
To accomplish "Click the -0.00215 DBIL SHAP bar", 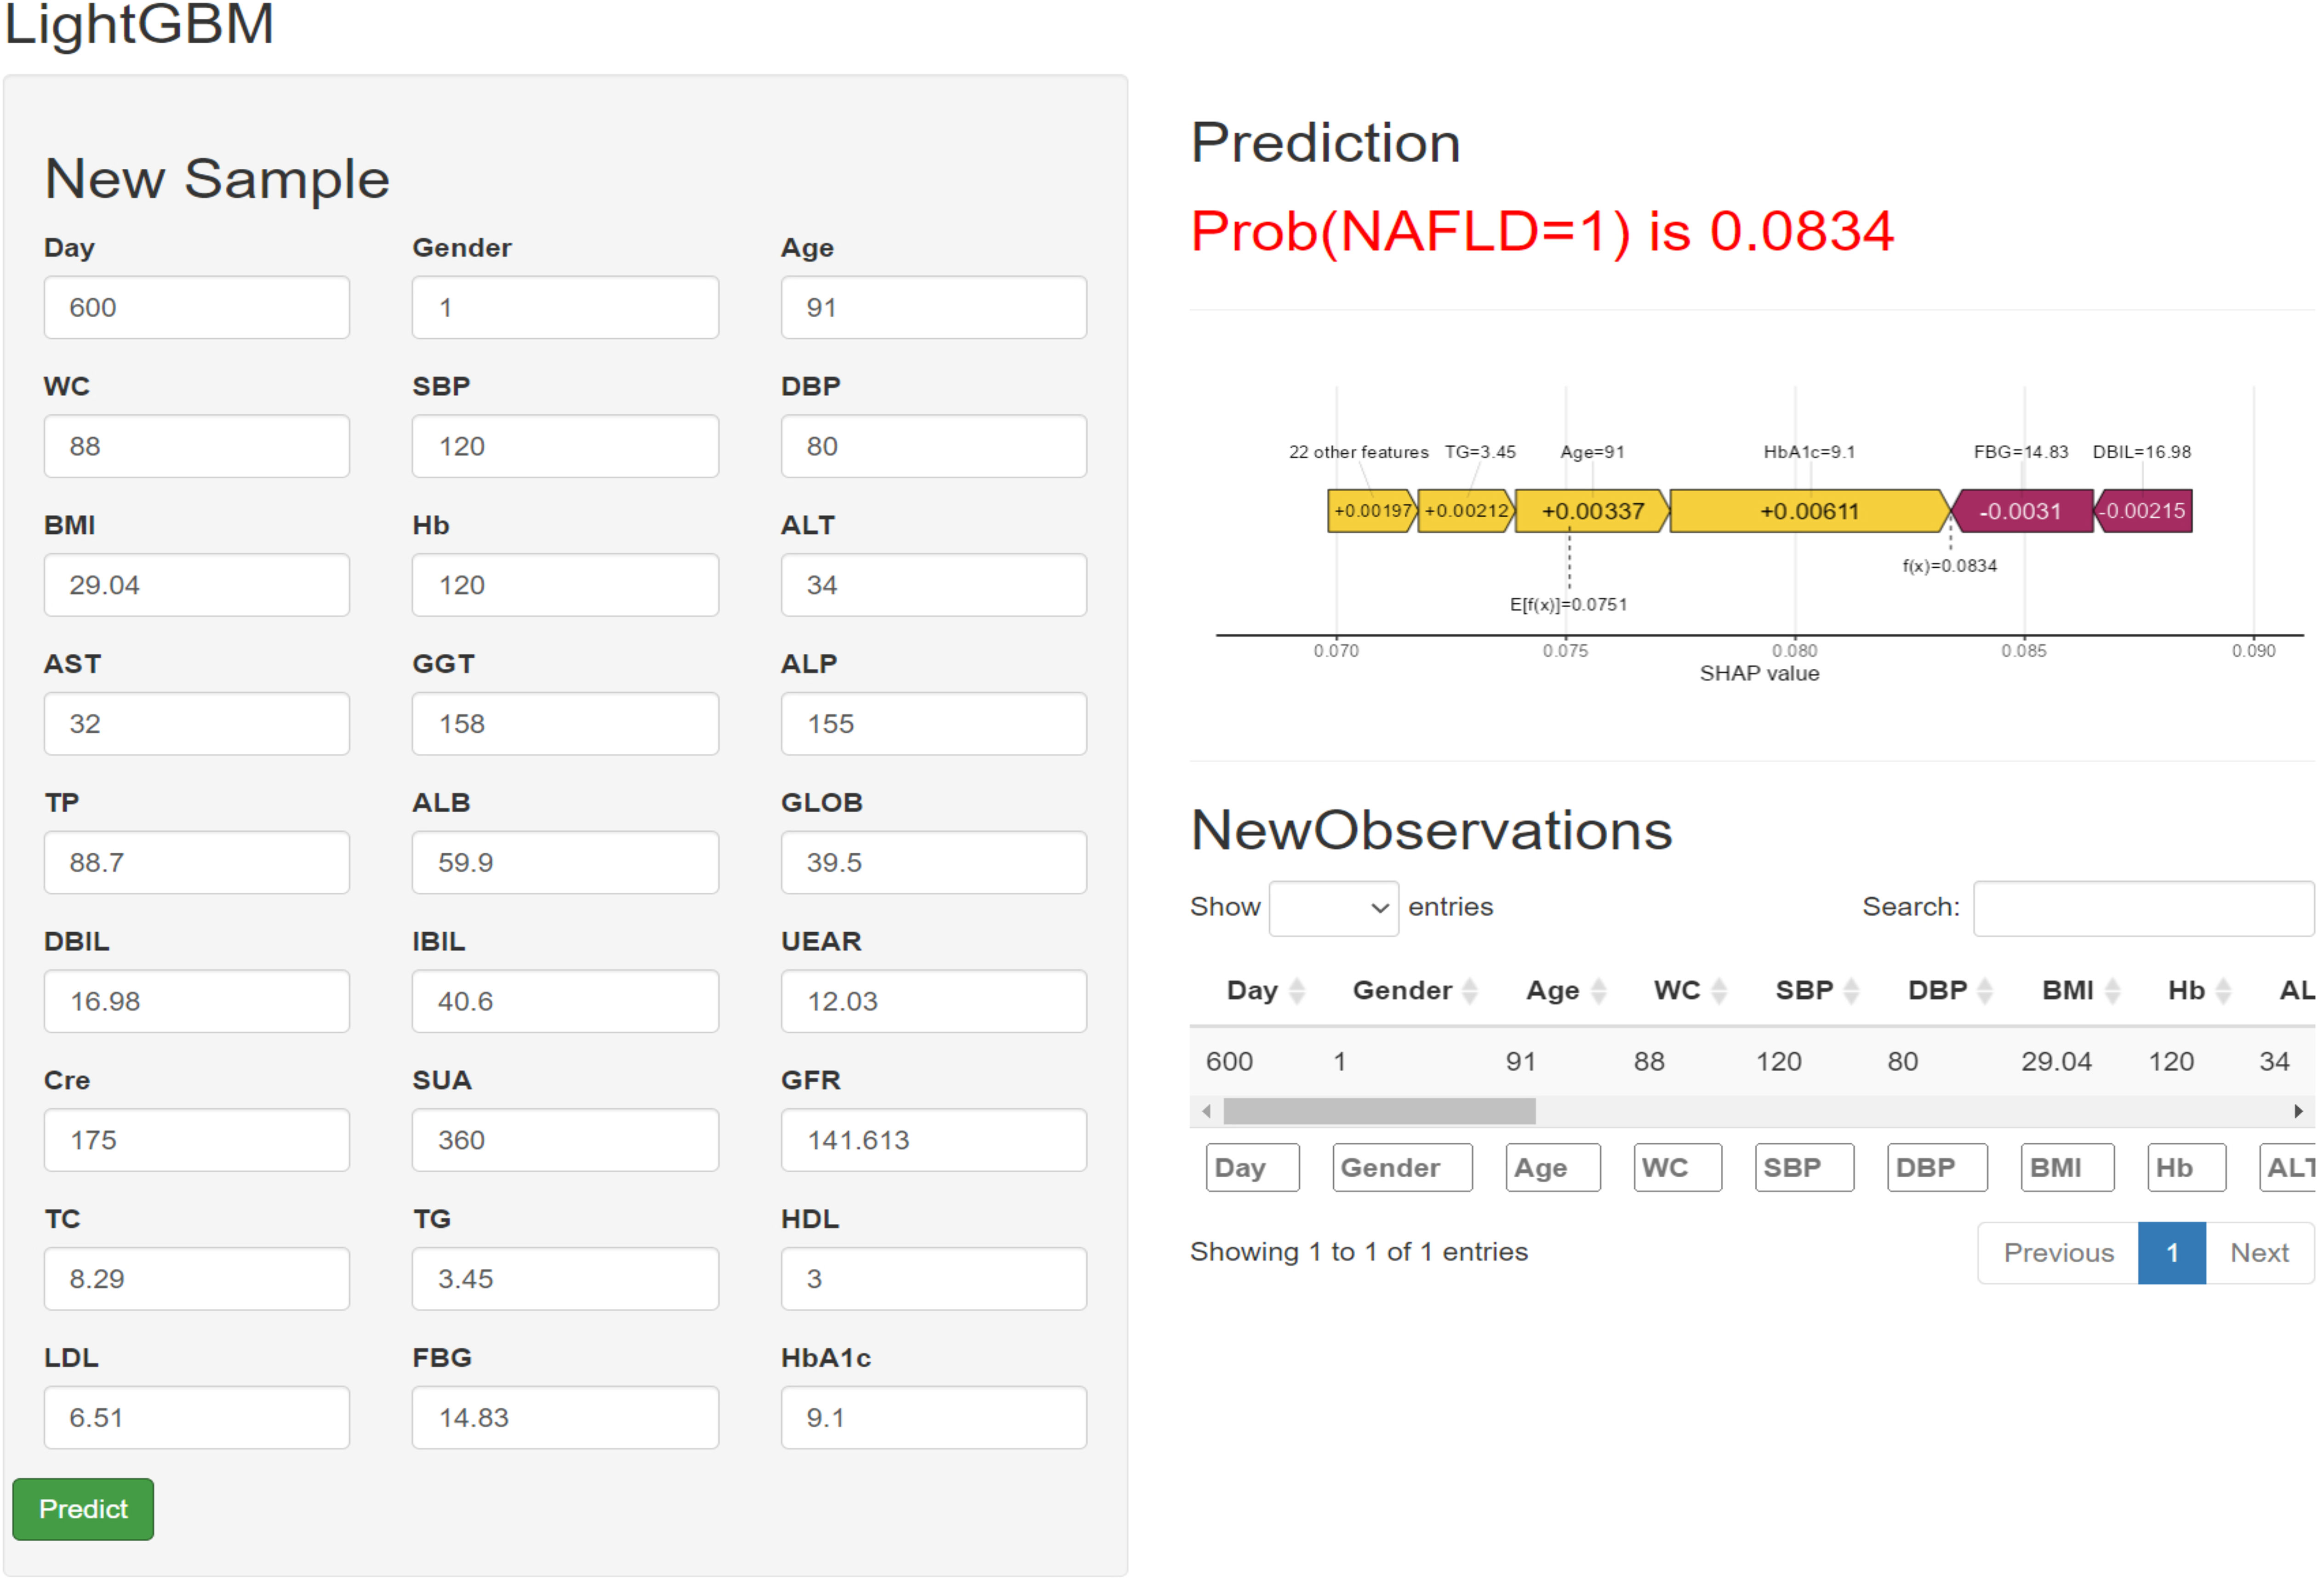I will (x=2142, y=511).
